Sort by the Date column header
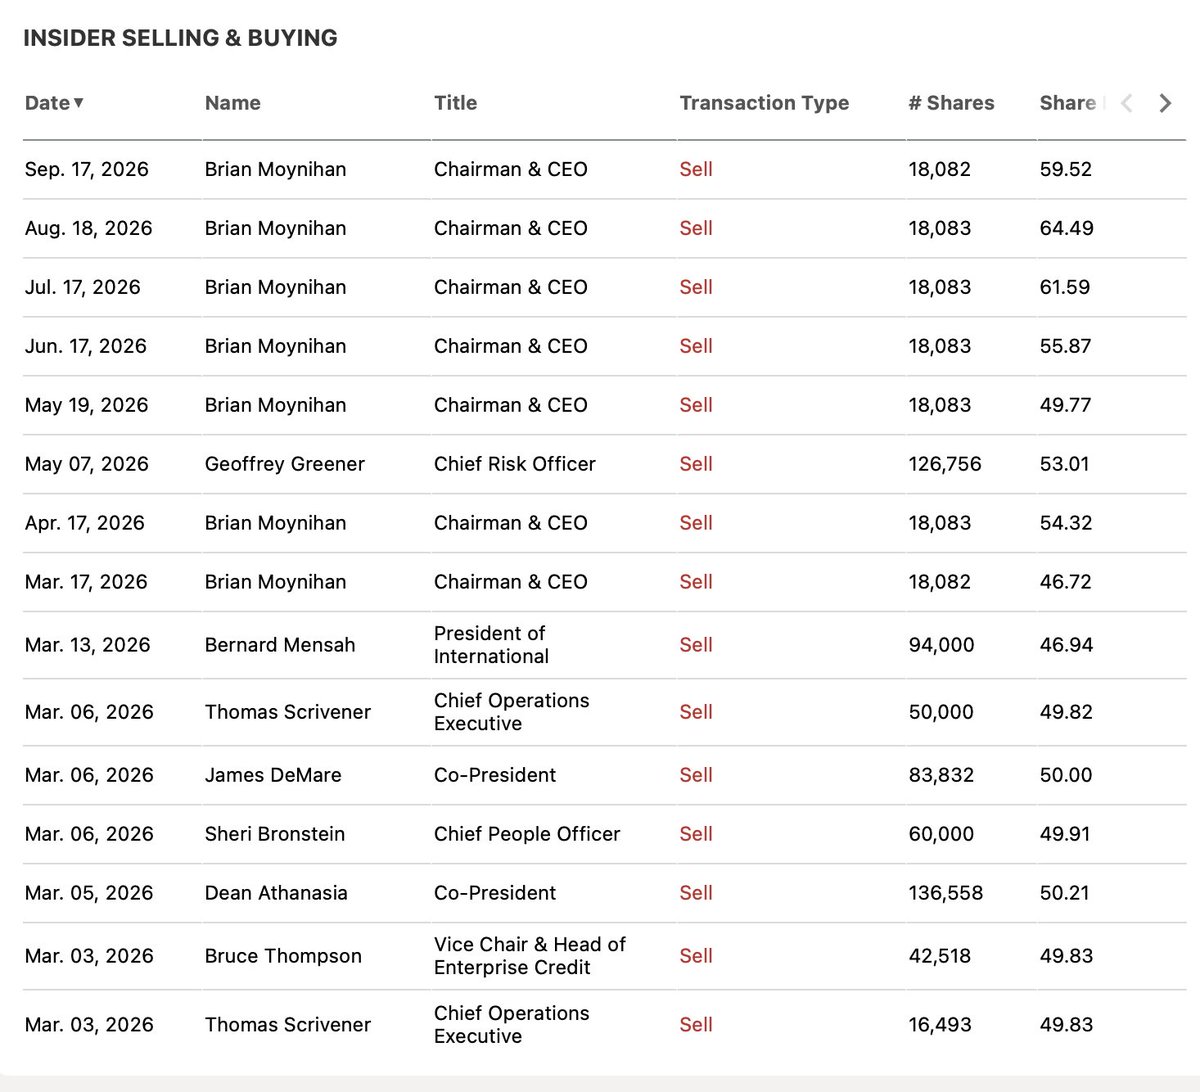 (x=54, y=103)
